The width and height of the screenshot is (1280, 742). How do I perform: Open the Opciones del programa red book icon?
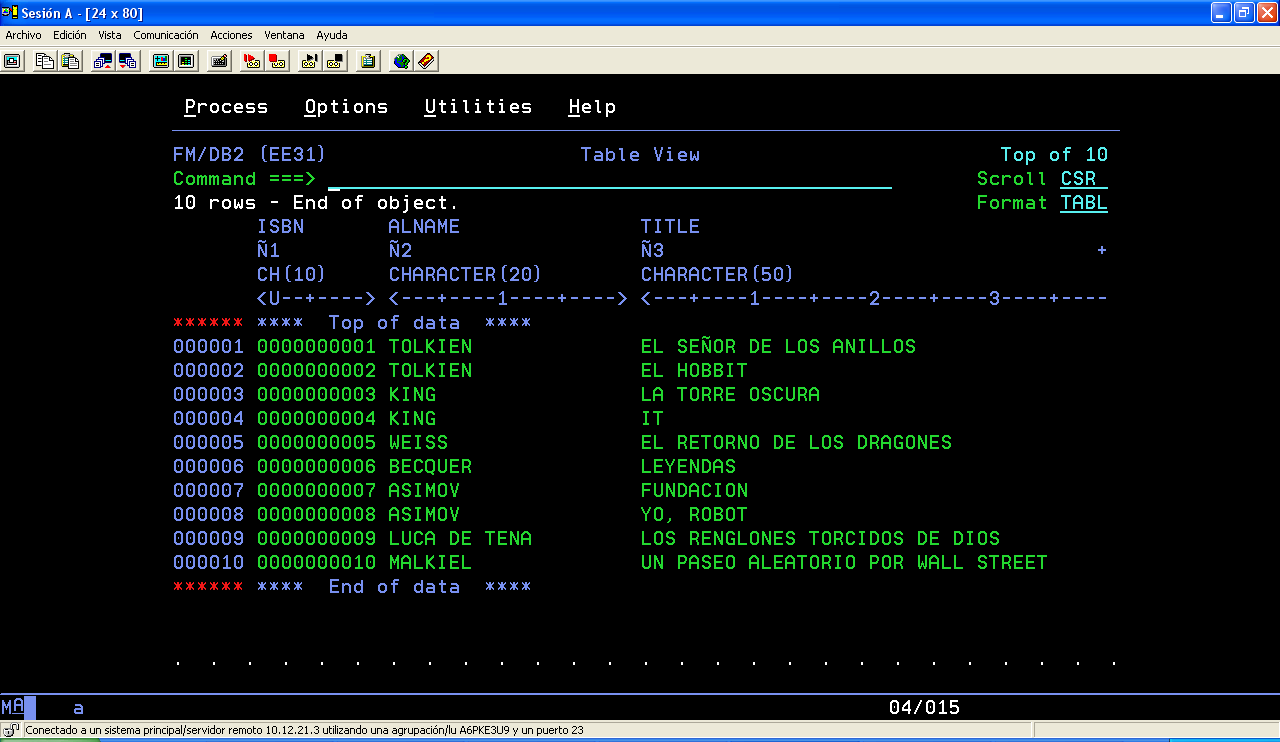coord(426,61)
